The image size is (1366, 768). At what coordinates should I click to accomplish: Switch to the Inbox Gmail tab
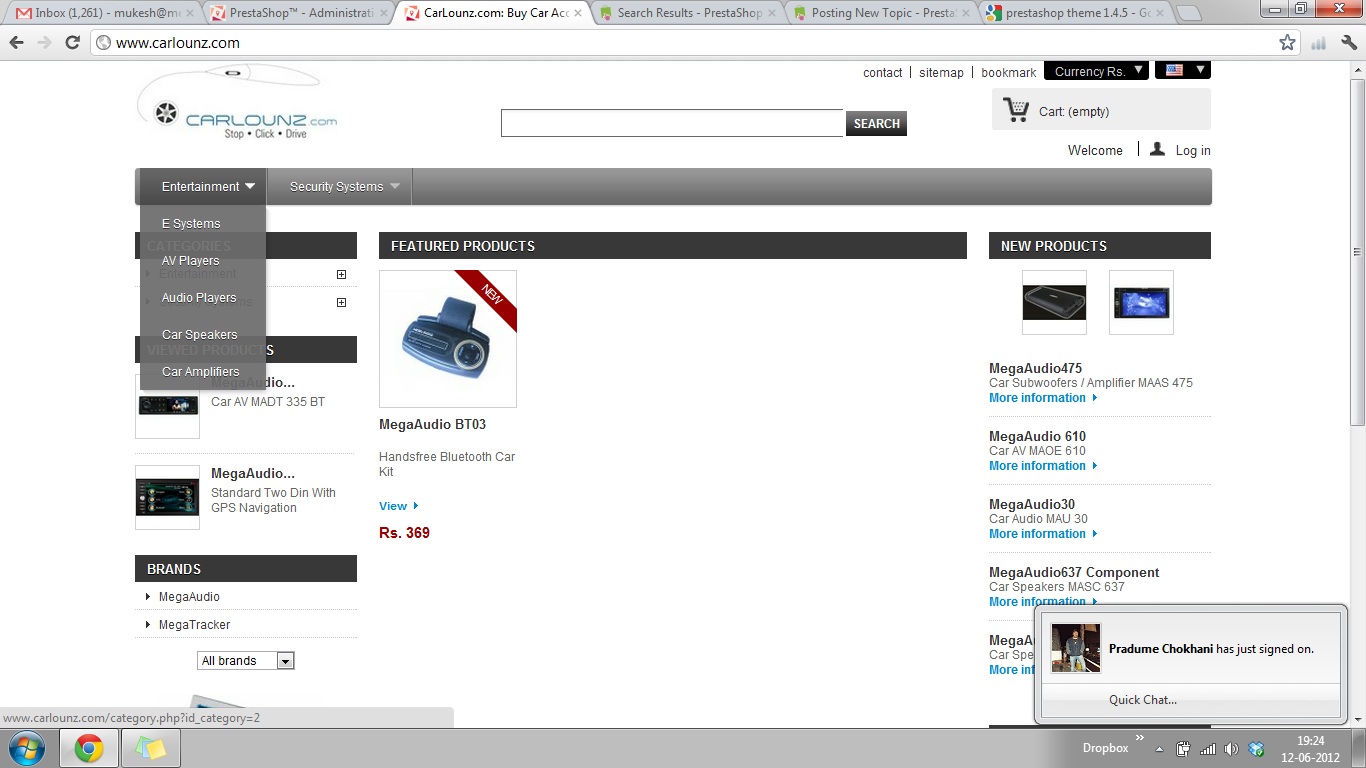point(103,13)
